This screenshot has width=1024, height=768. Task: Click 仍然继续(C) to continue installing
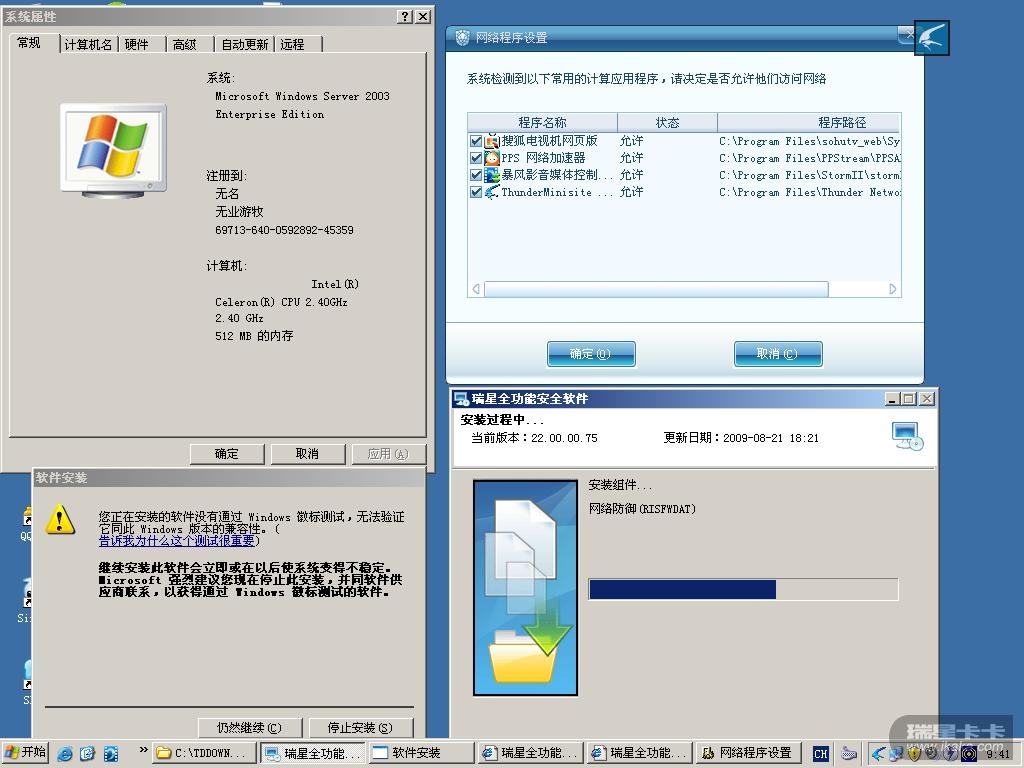249,728
